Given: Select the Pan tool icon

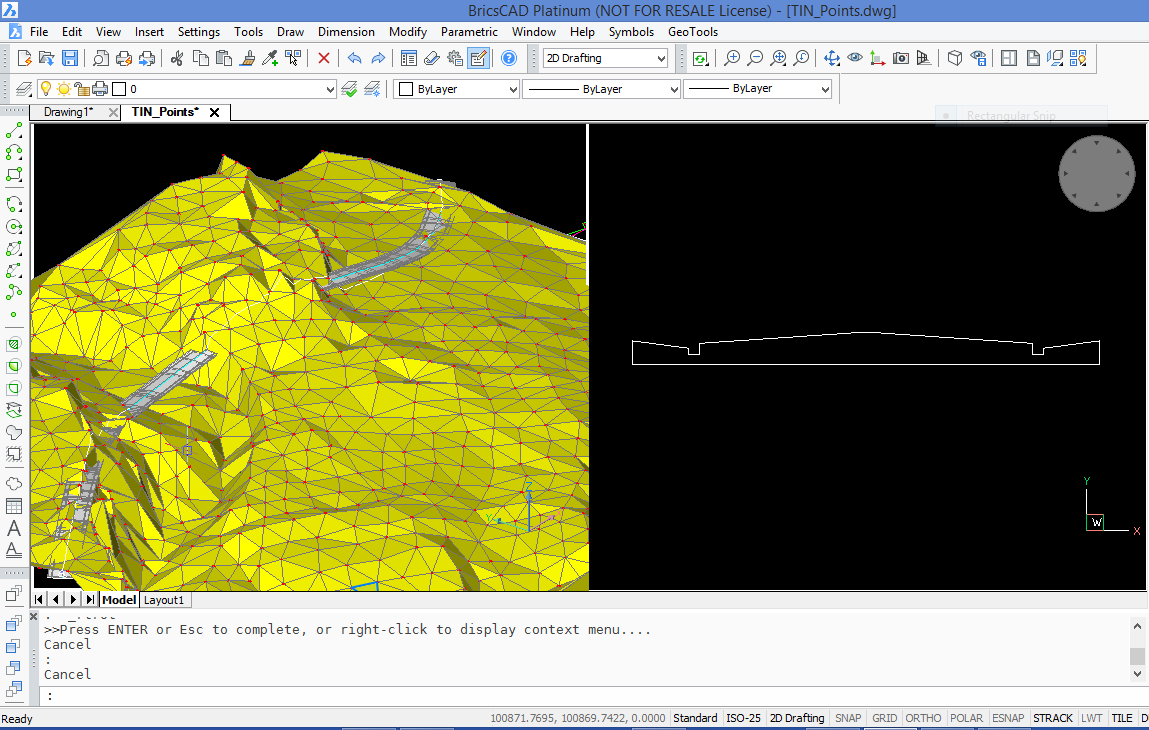Looking at the screenshot, I should 831,58.
